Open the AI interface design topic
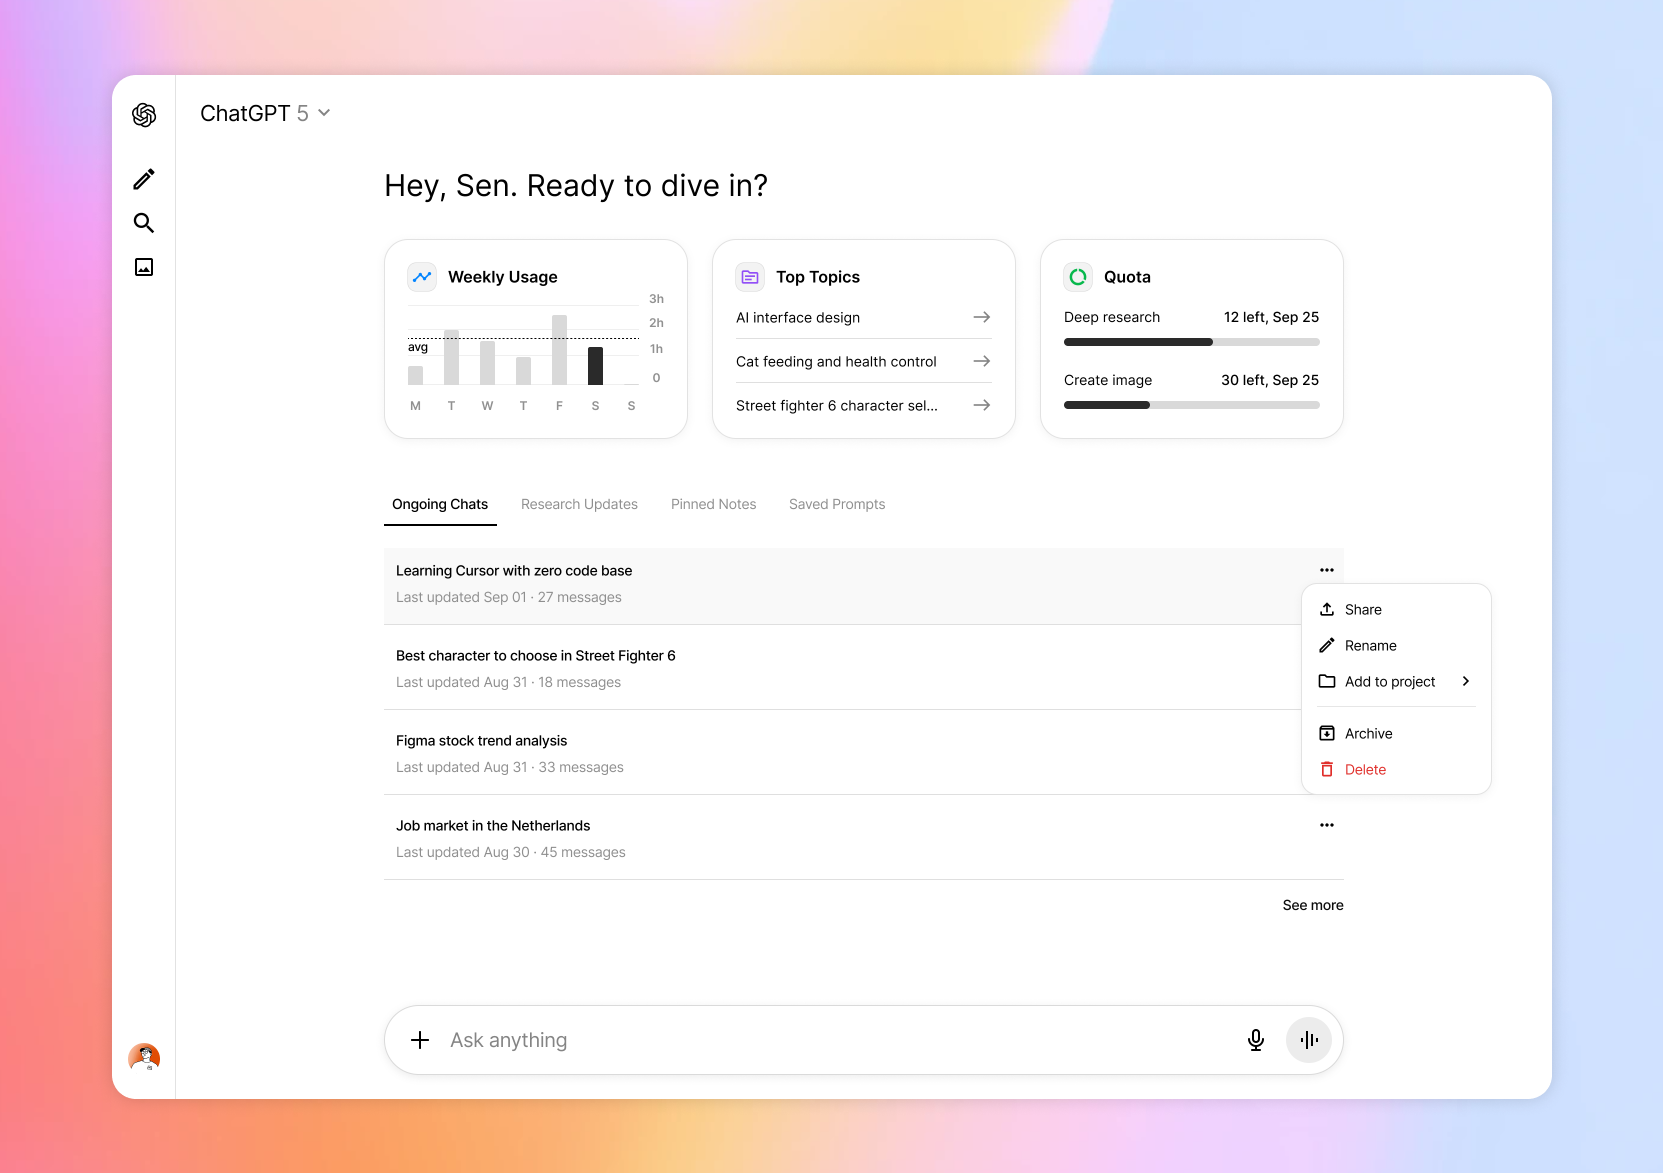Screen dimensions: 1663x1173 coord(862,318)
